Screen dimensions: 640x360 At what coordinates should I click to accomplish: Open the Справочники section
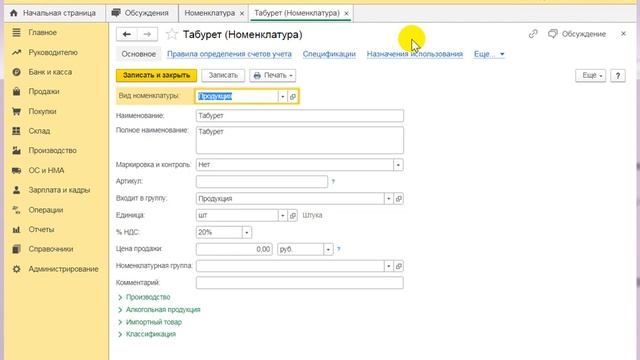(51, 249)
